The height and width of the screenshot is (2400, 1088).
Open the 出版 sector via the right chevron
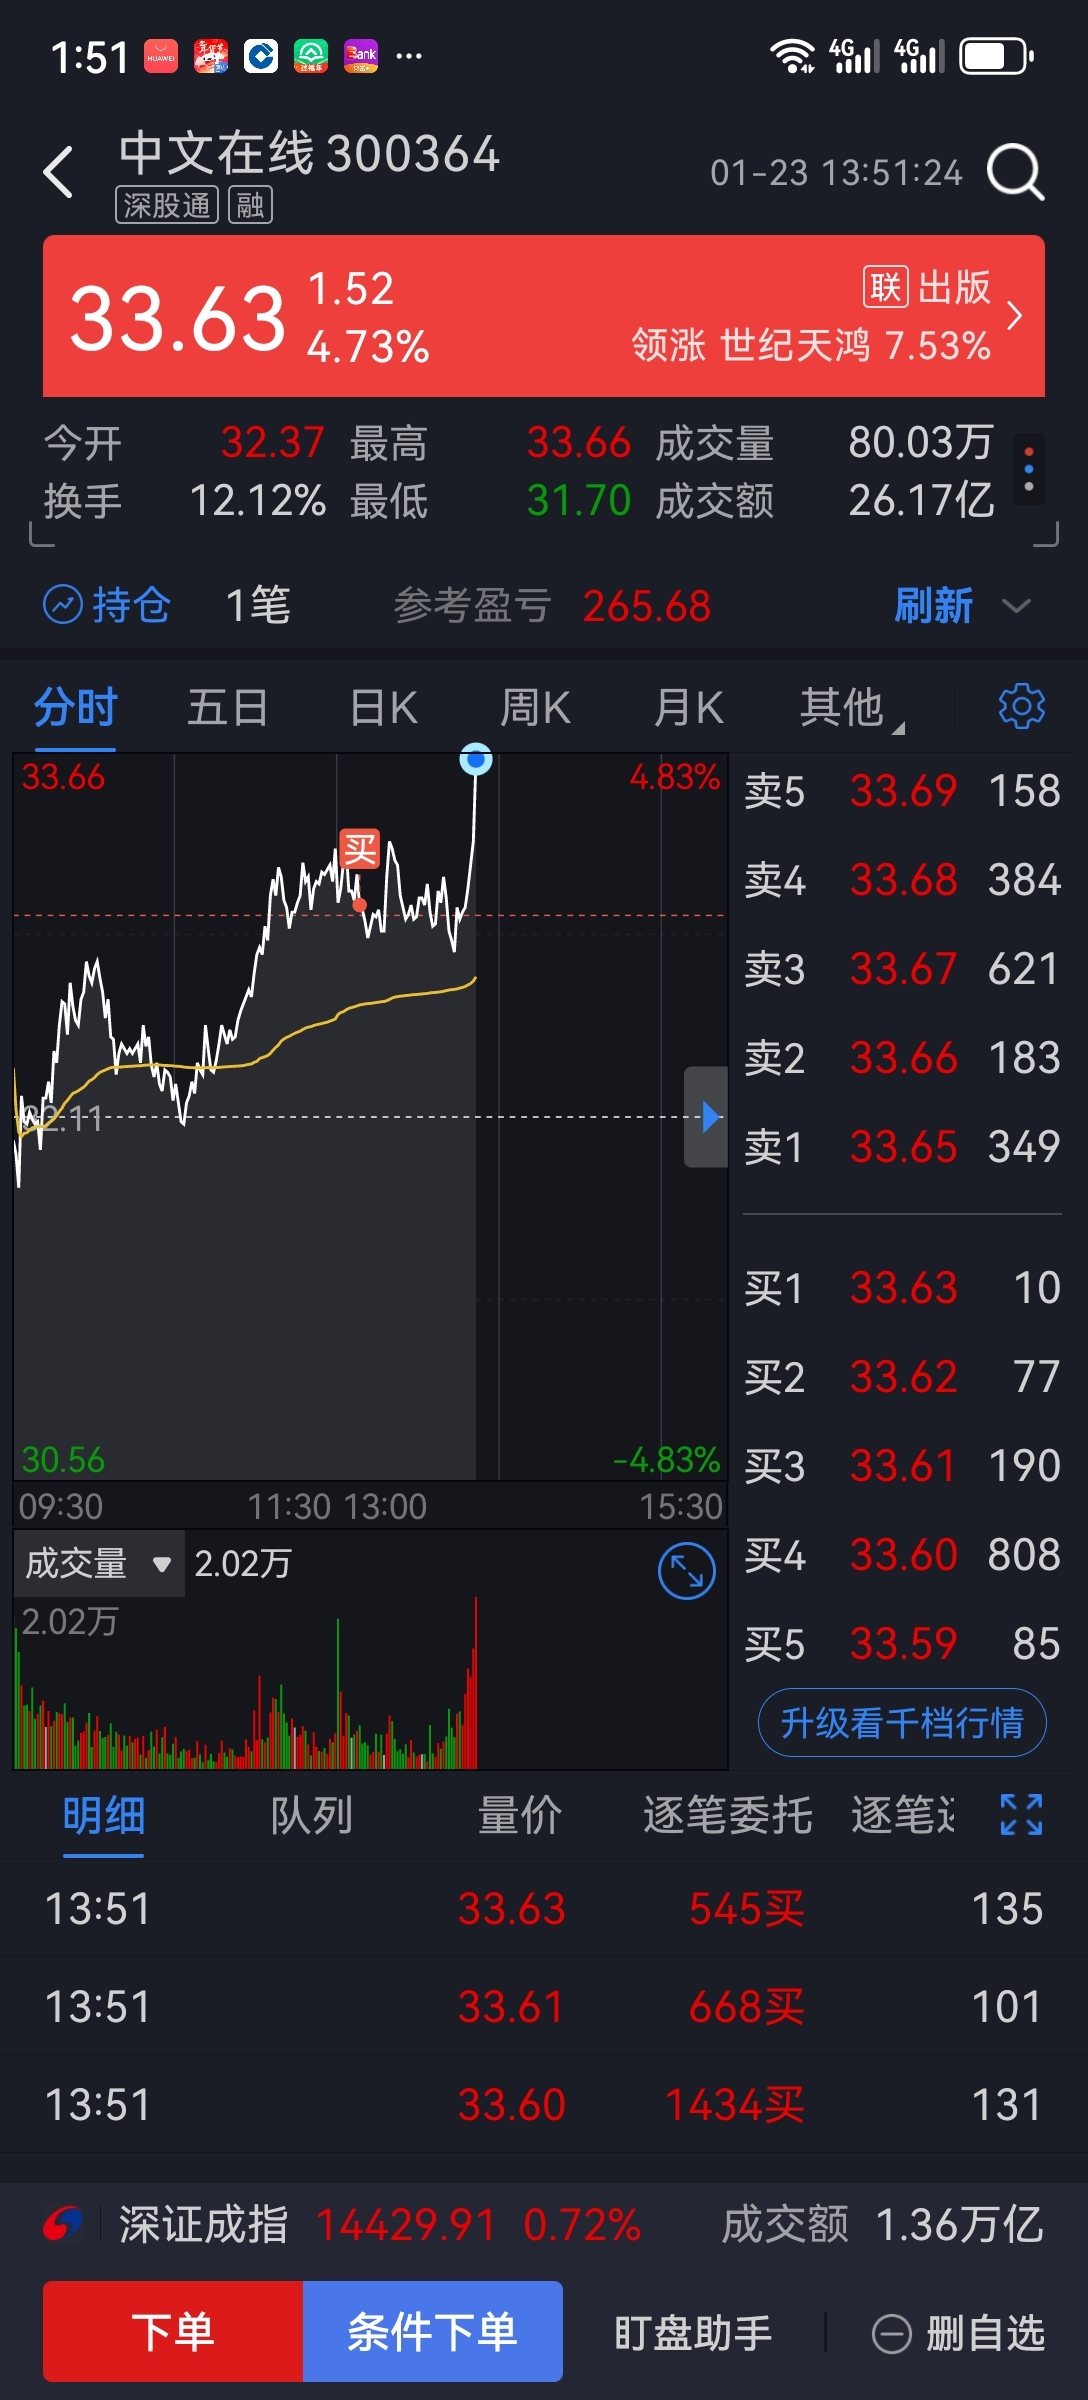point(1014,316)
